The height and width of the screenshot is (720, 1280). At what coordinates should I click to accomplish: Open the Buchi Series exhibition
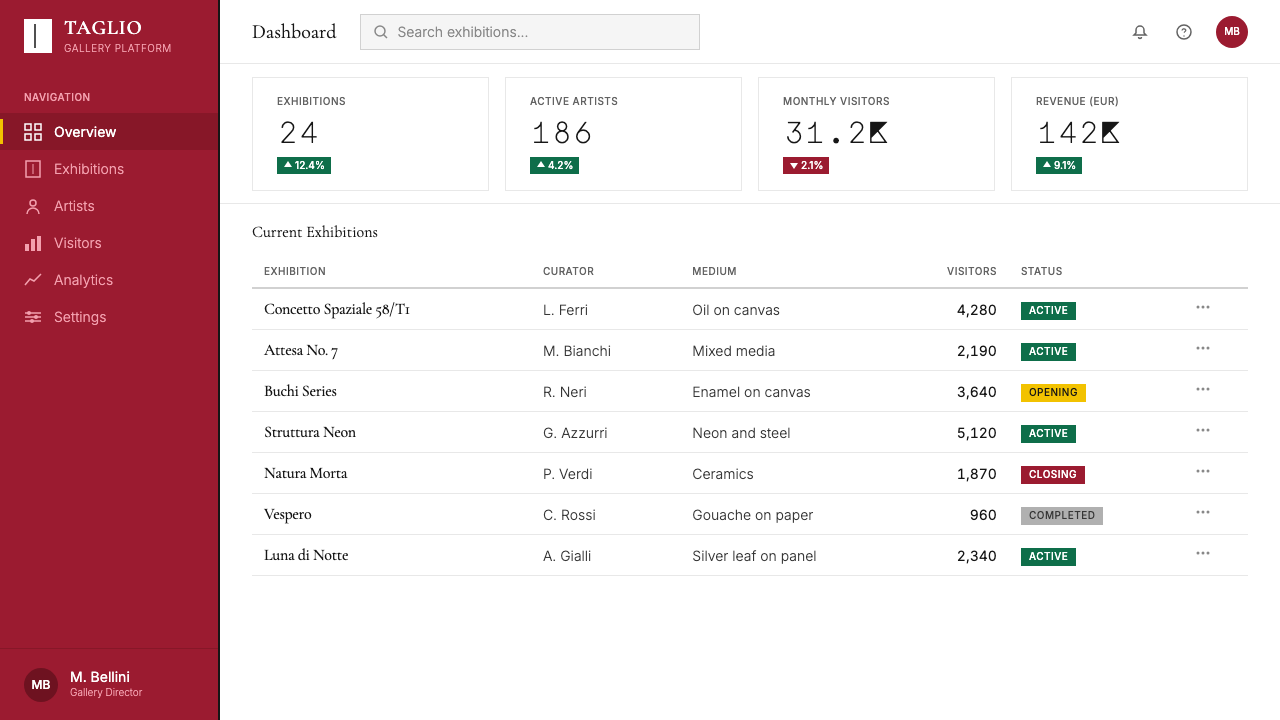(x=300, y=391)
